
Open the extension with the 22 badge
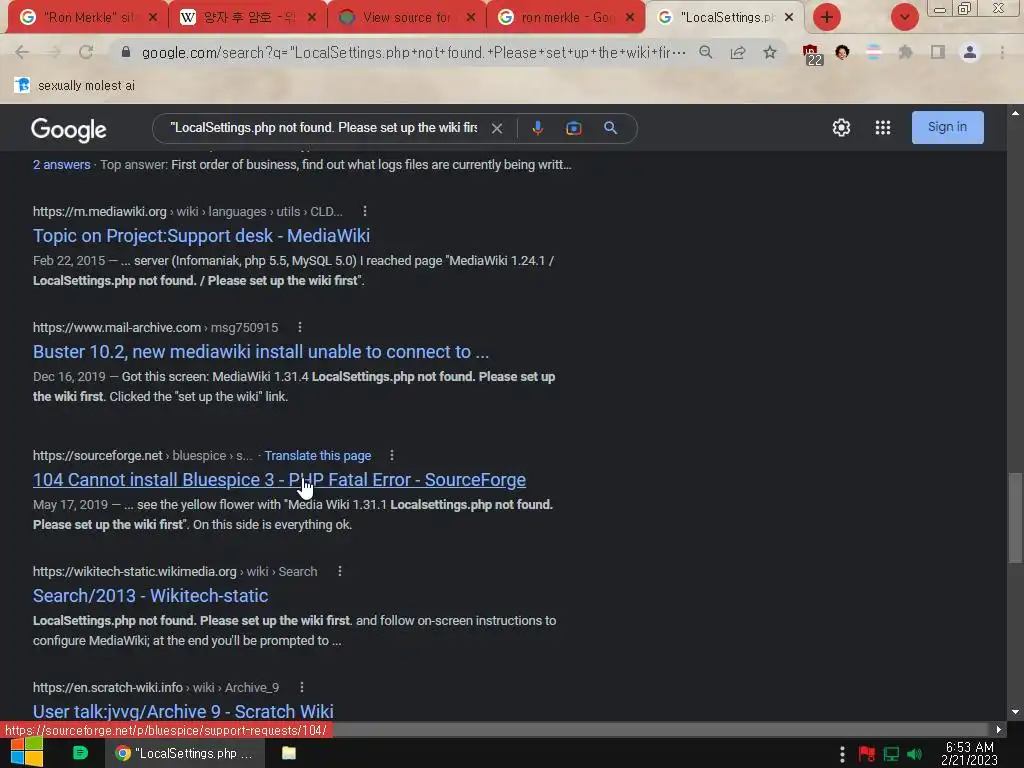(812, 54)
